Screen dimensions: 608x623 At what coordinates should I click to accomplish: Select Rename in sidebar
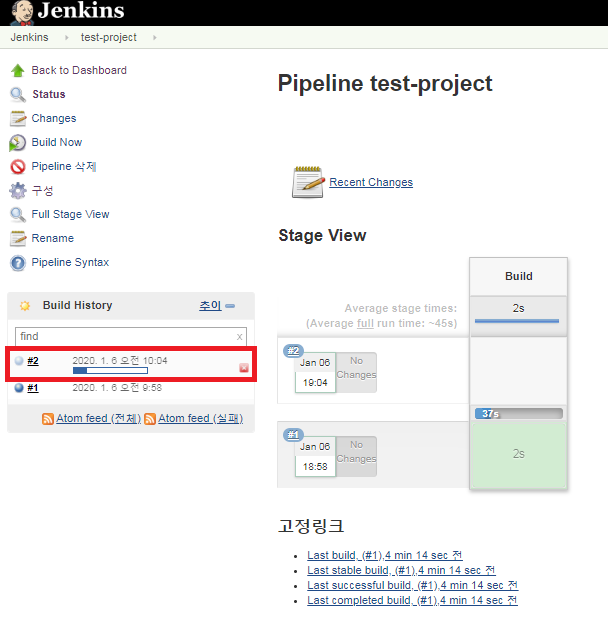pos(52,238)
